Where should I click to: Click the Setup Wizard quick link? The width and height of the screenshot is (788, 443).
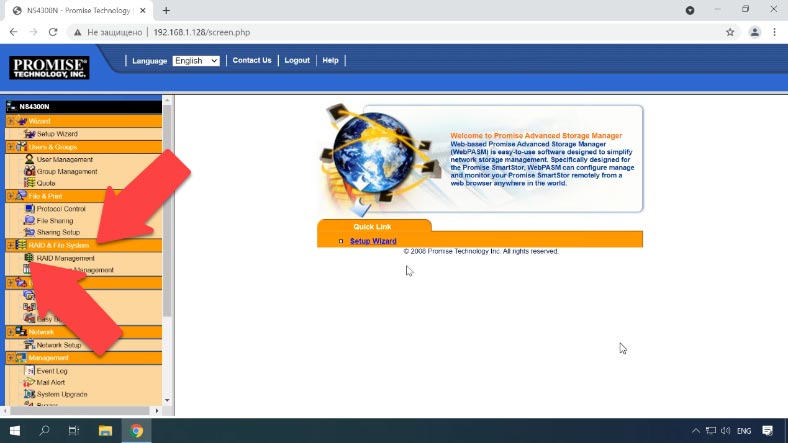tap(373, 241)
